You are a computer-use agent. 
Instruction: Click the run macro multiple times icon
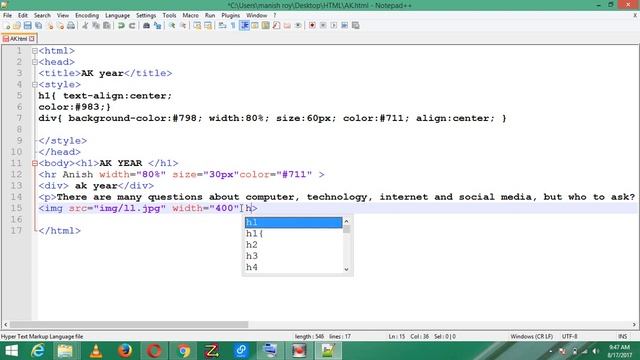(x=344, y=25)
